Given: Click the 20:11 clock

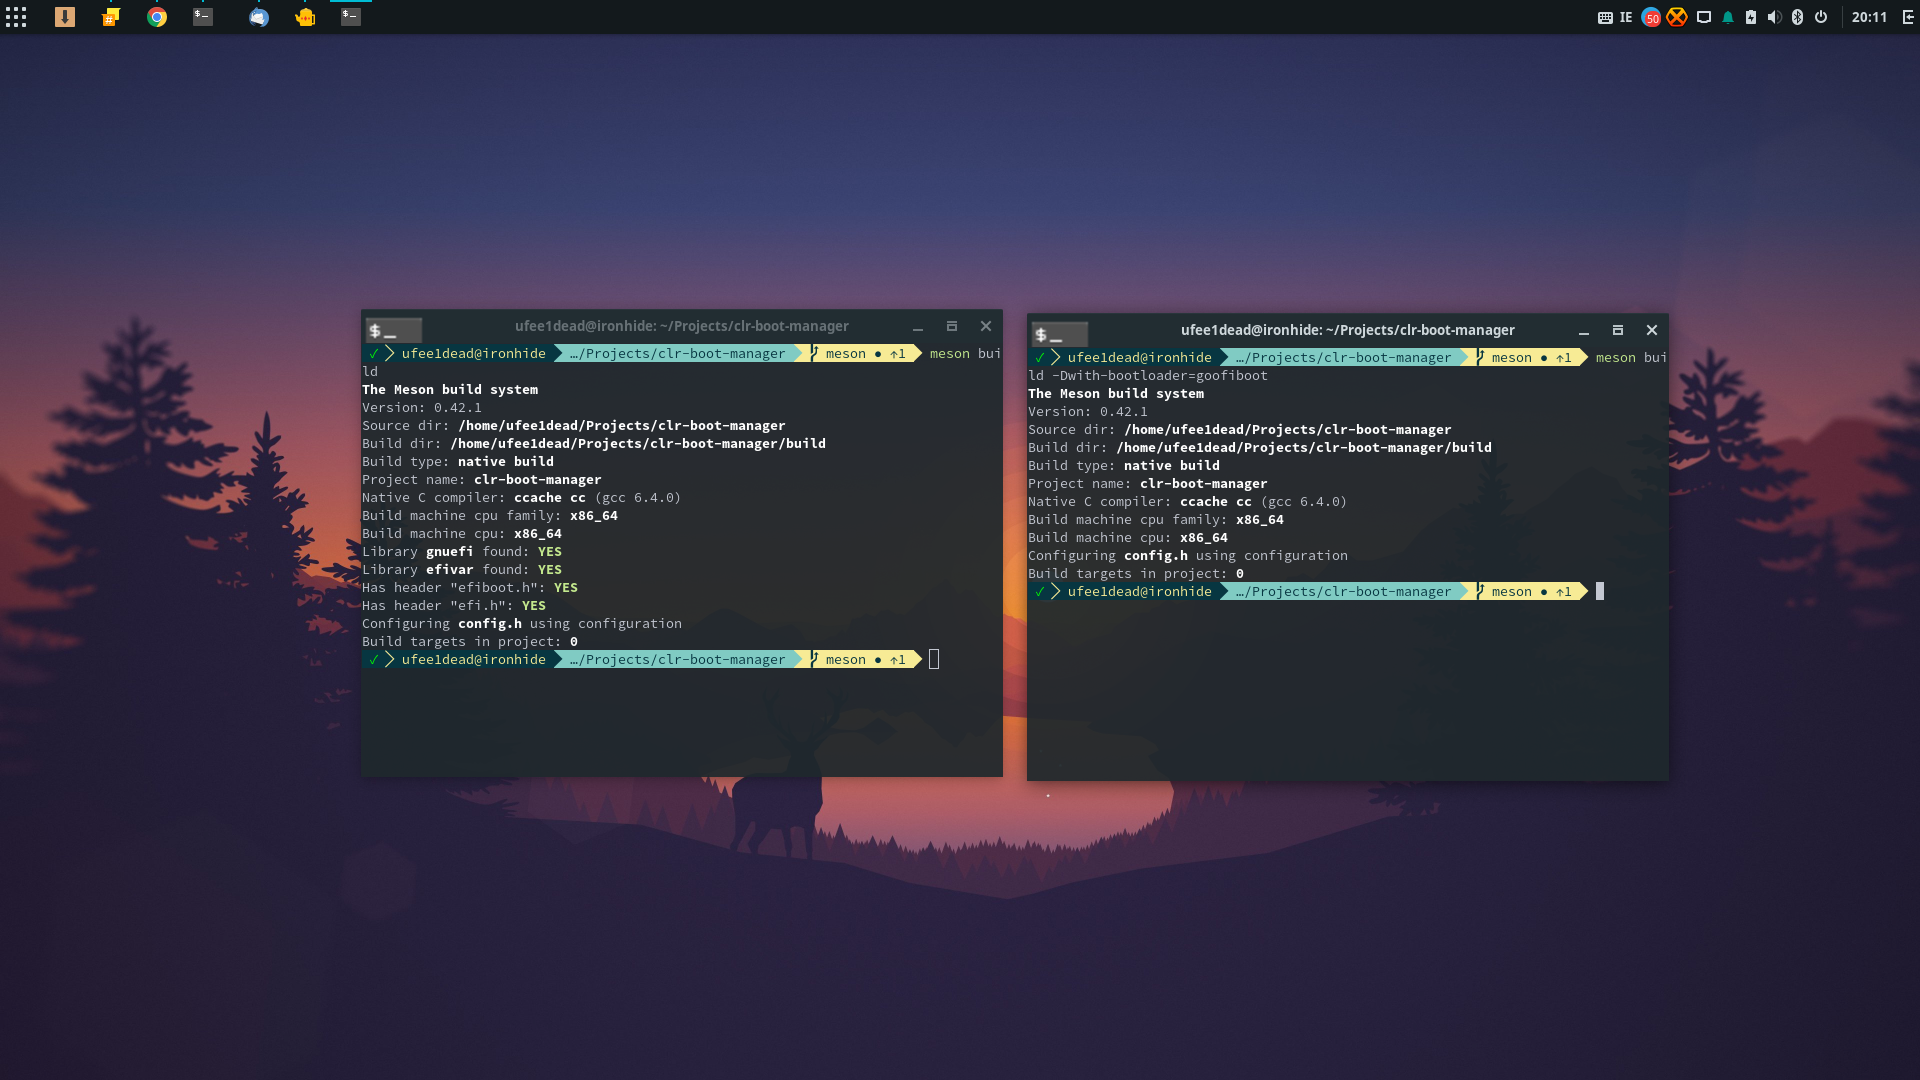Looking at the screenshot, I should click(1869, 17).
